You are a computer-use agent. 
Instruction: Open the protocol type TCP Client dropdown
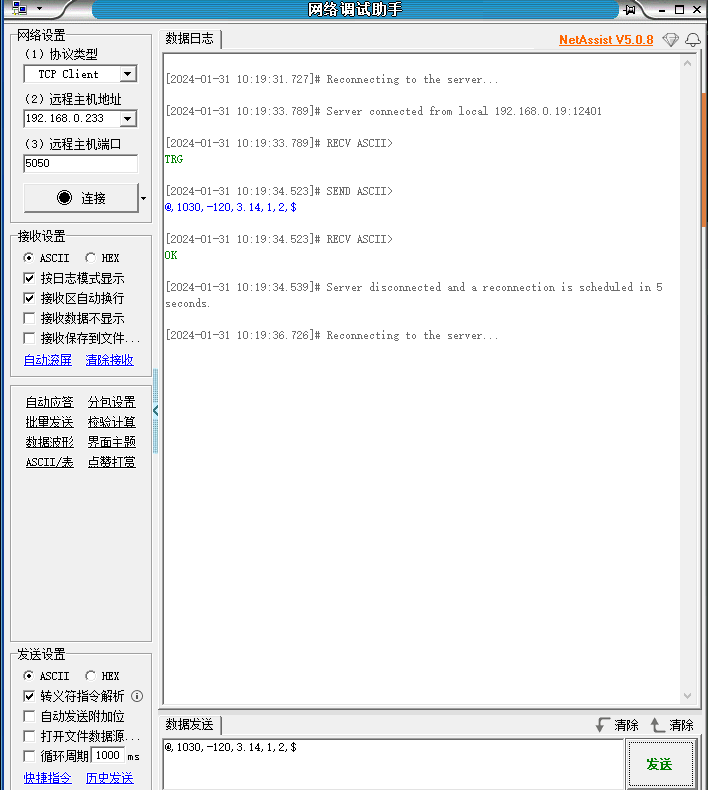(x=127, y=74)
